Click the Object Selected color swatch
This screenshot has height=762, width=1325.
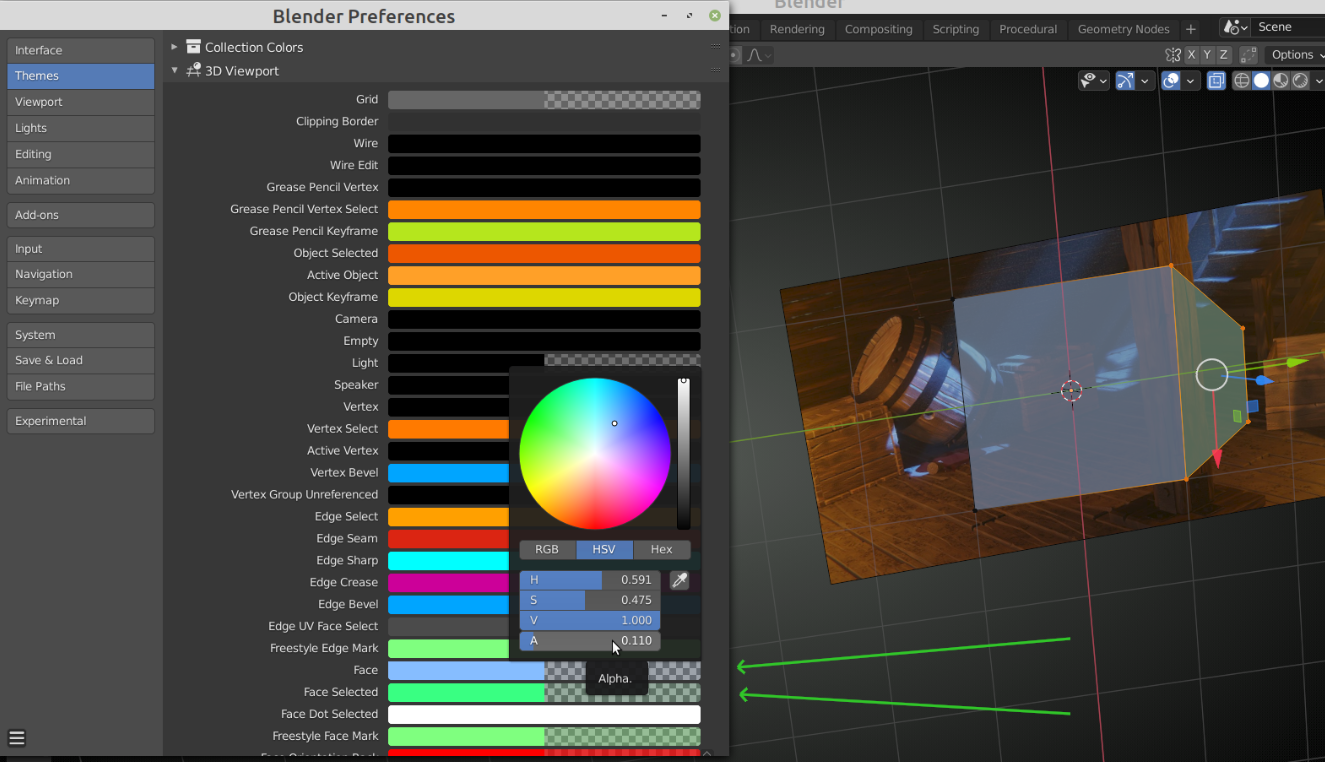click(544, 254)
